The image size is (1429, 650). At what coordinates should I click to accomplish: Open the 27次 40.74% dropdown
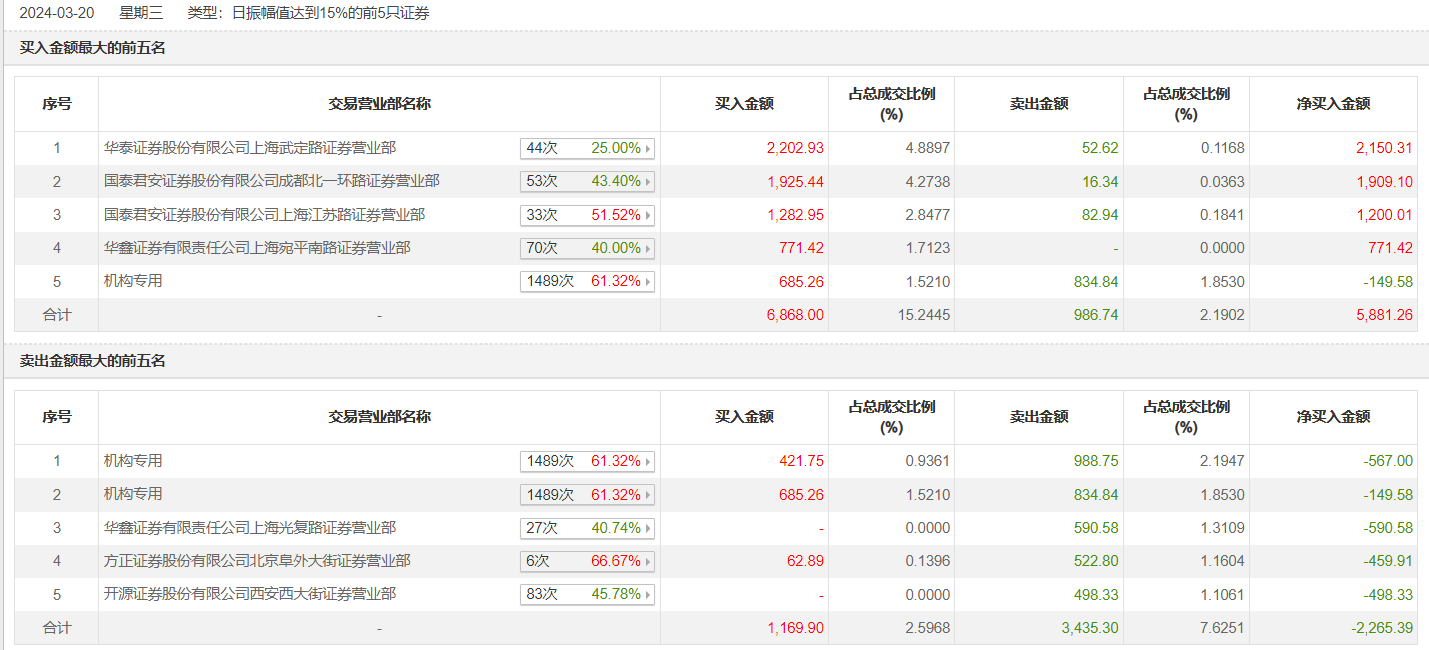[648, 528]
